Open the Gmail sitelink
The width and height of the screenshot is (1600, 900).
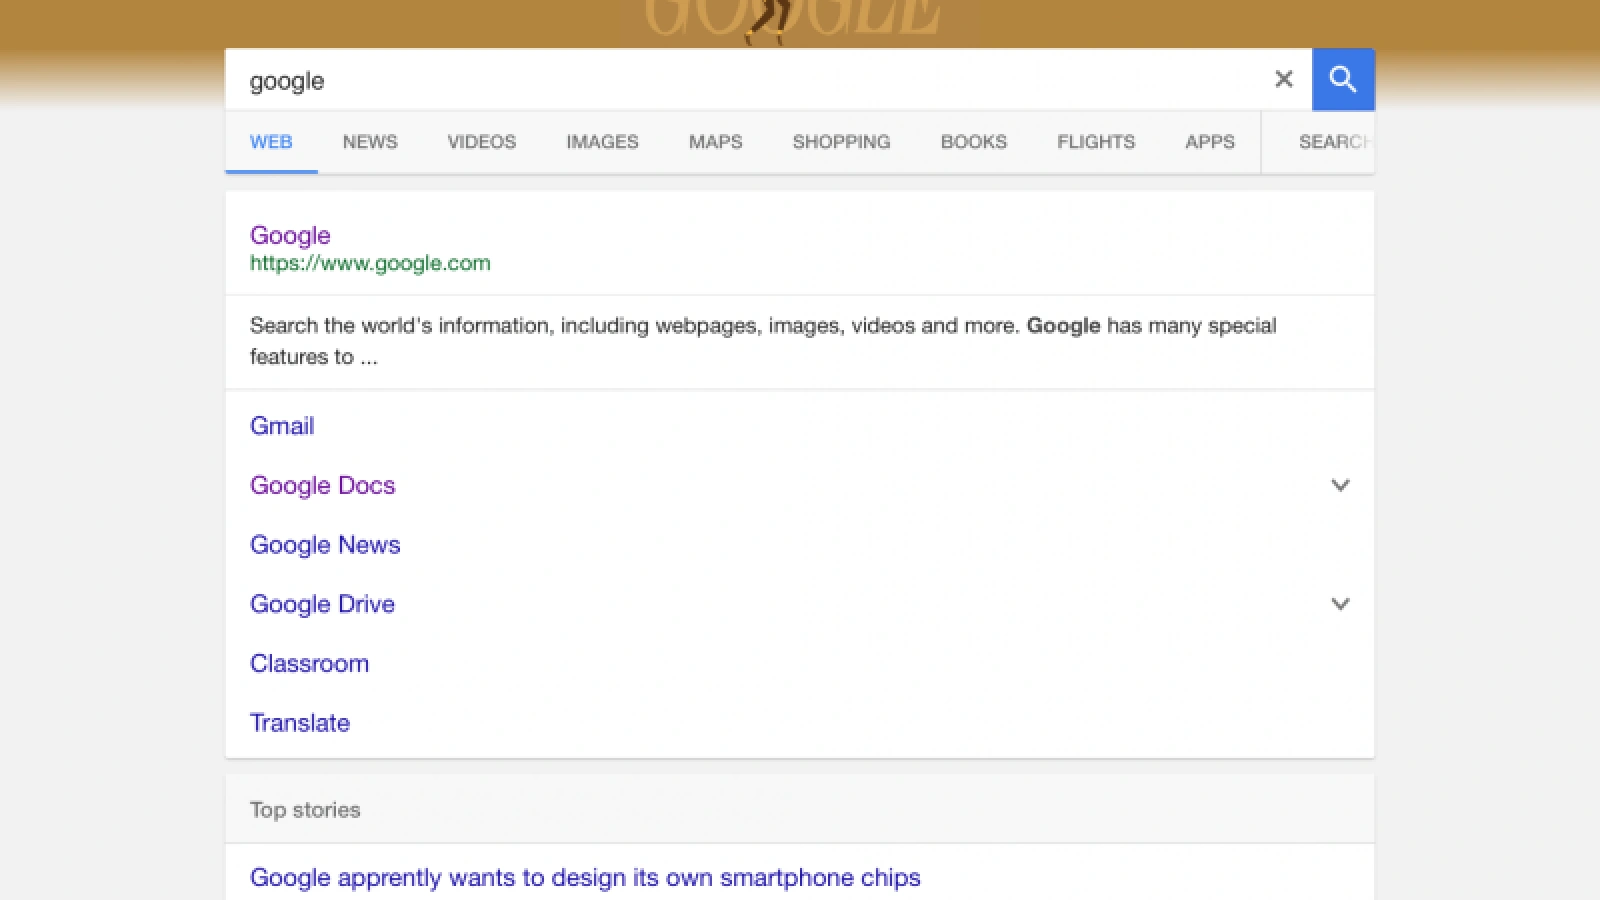click(x=282, y=426)
